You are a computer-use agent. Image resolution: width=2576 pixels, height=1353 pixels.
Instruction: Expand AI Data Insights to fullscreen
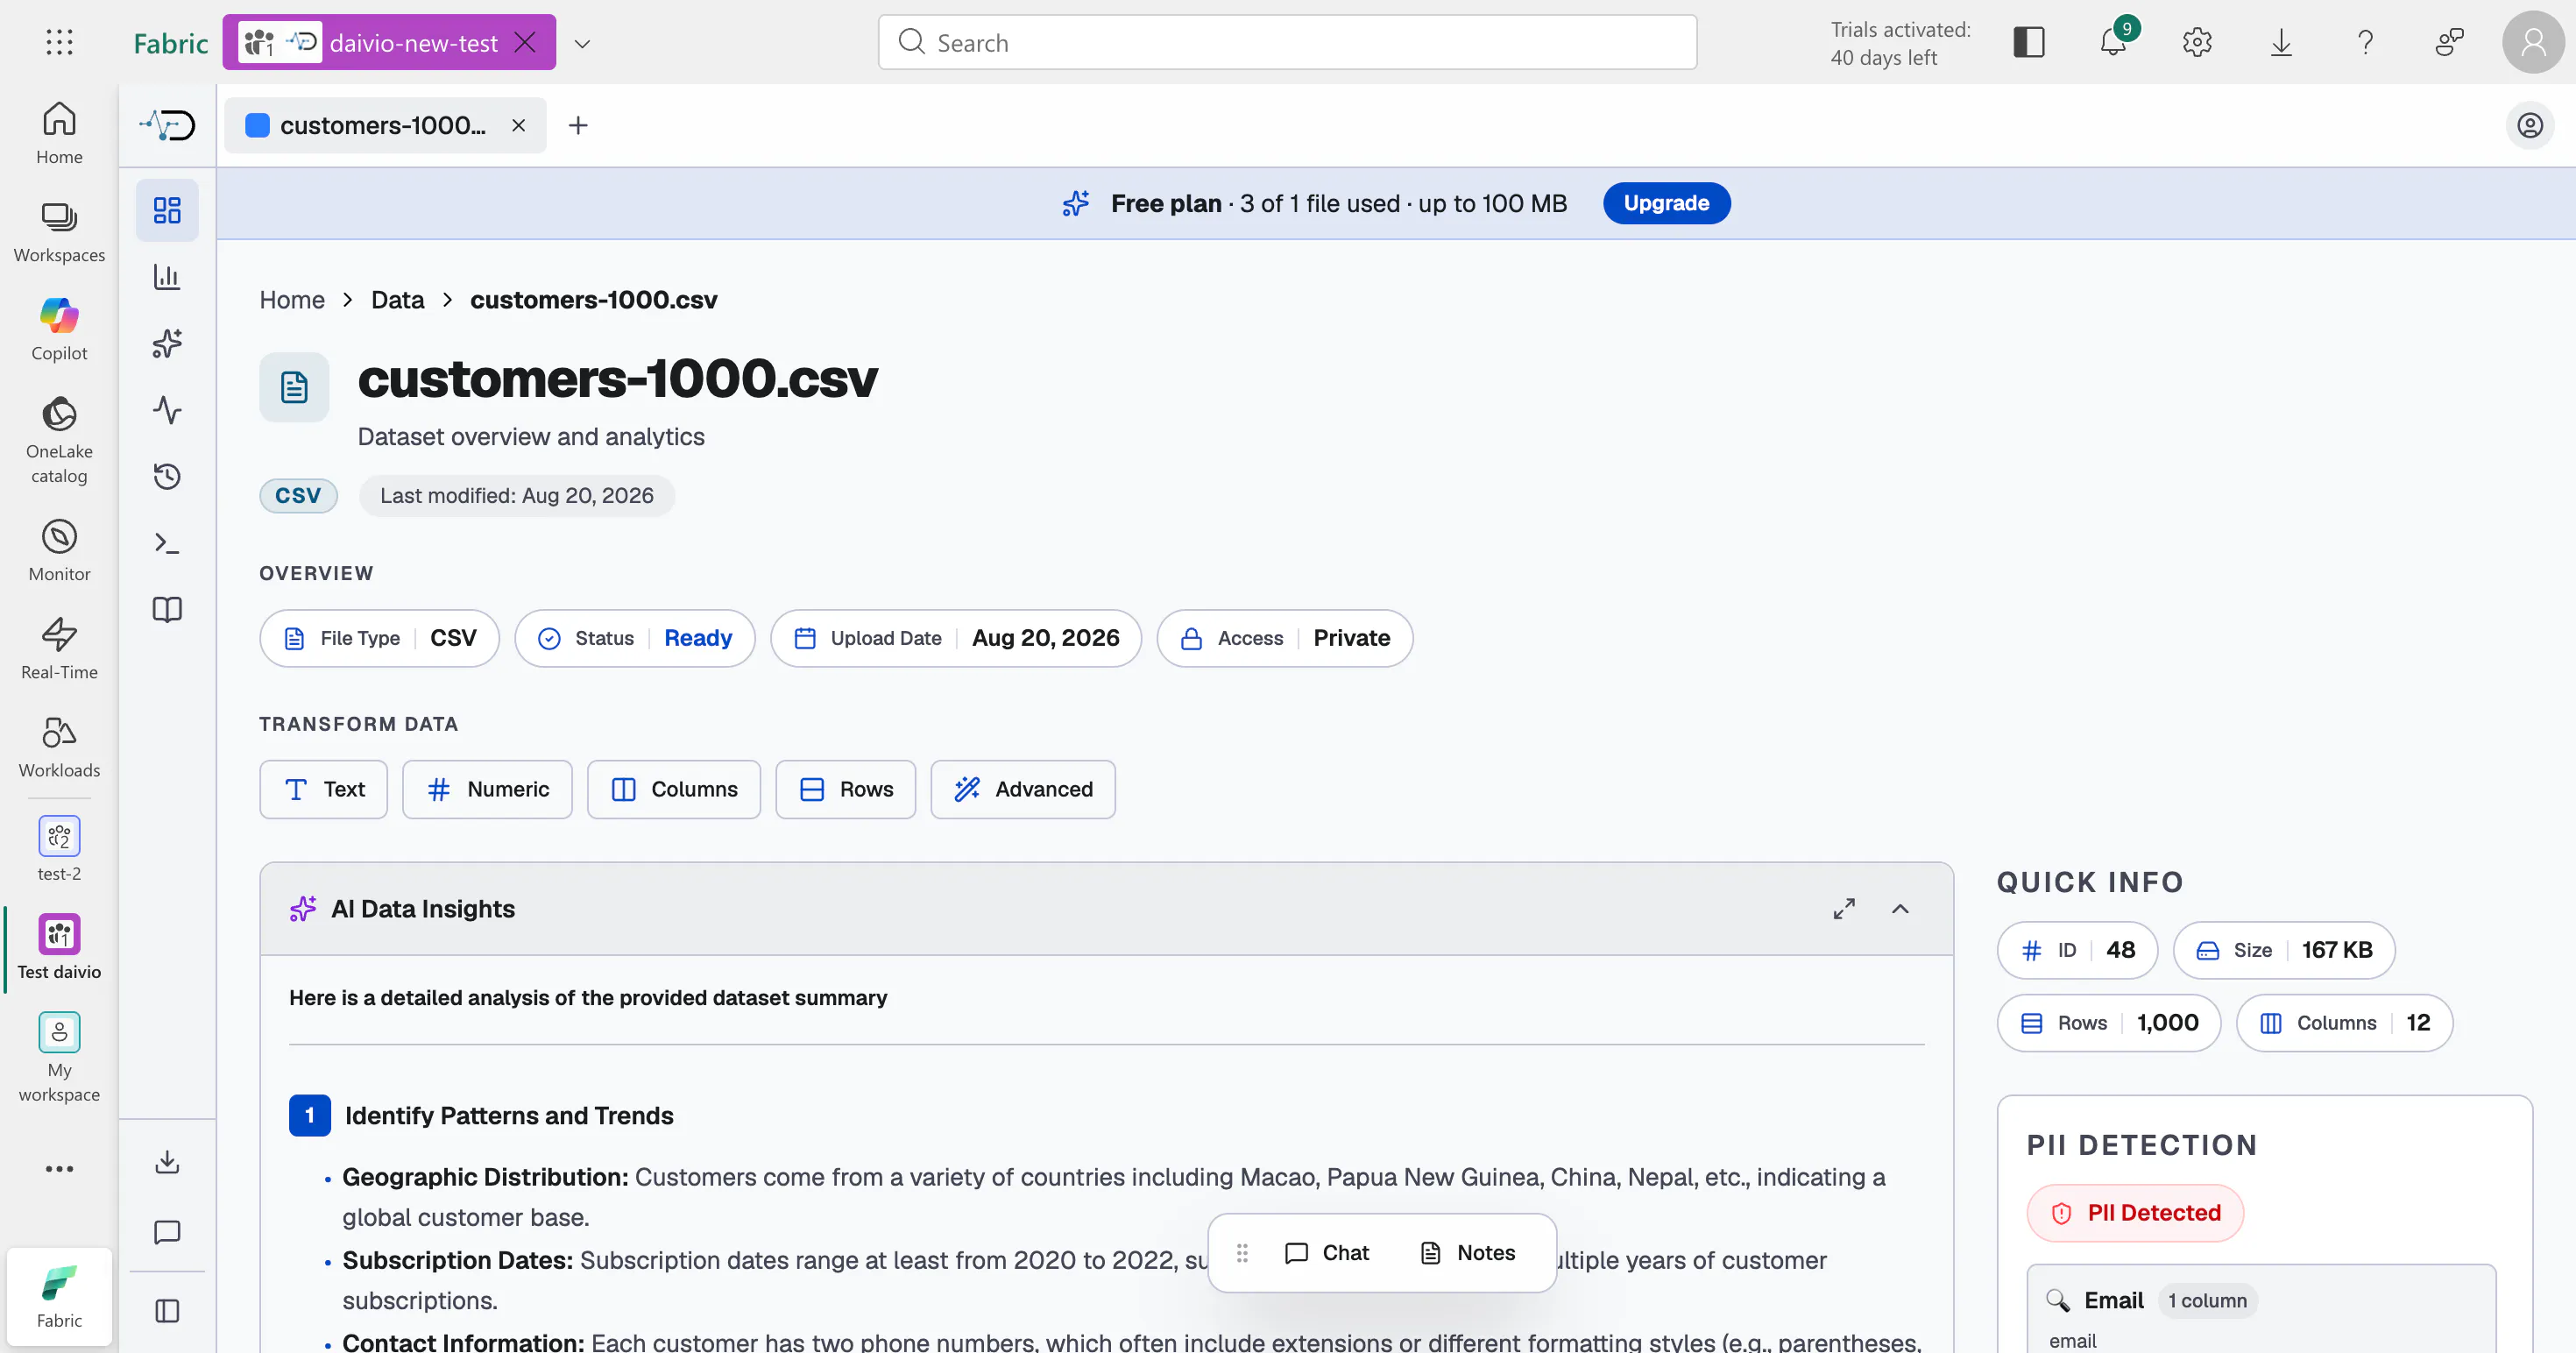point(1844,908)
